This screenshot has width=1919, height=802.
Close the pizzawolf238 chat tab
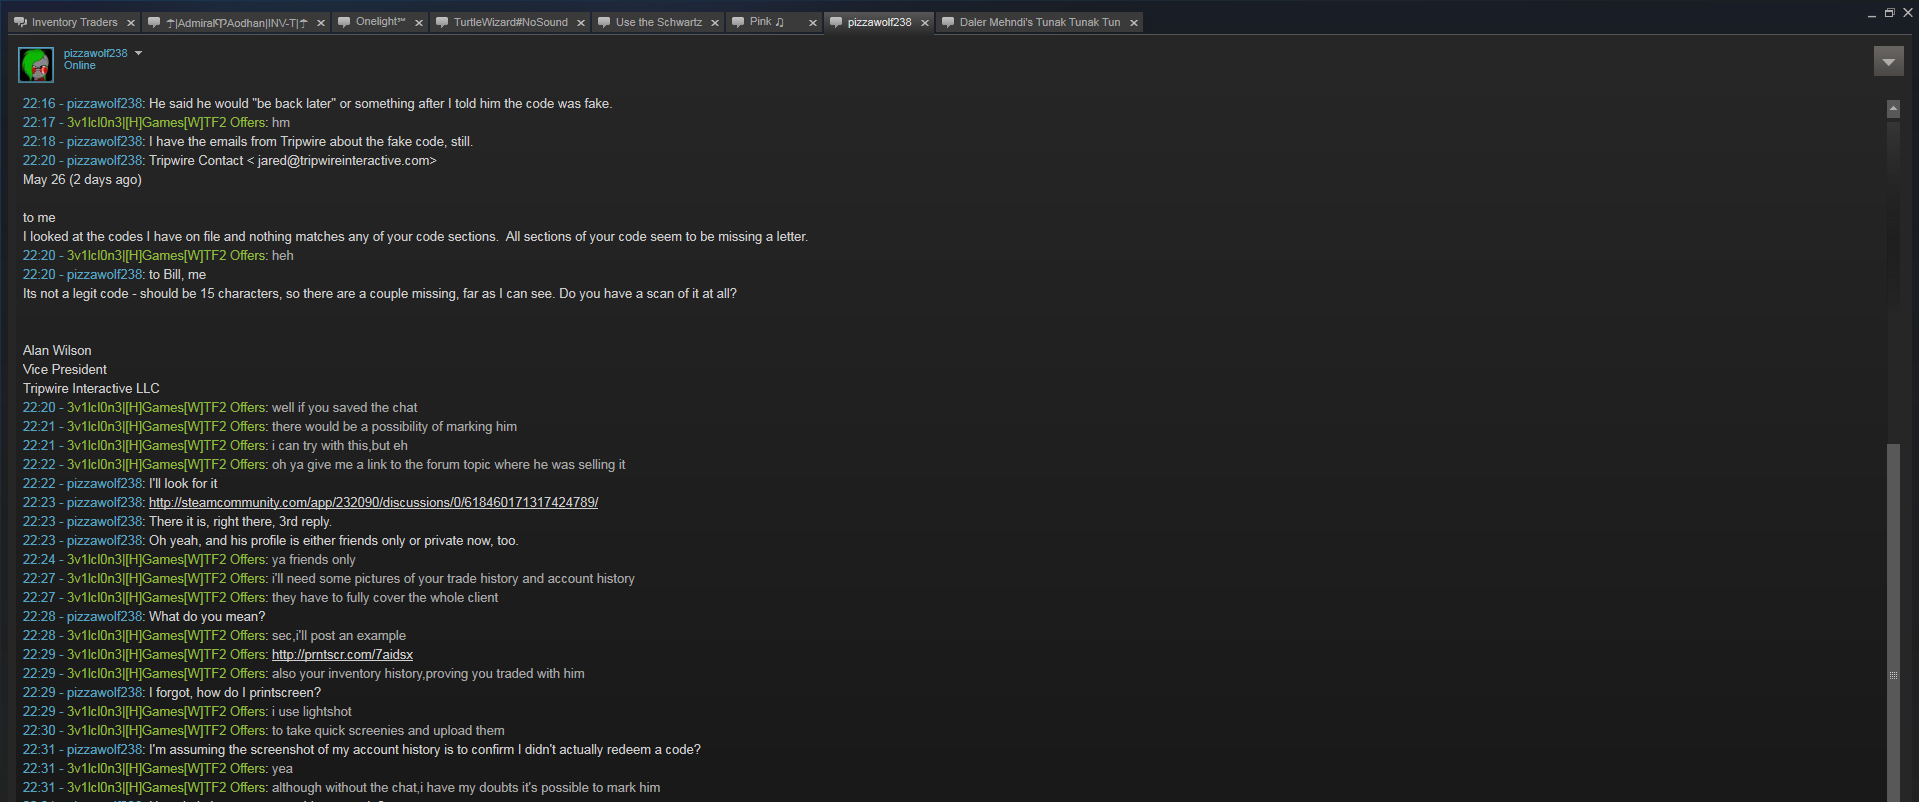point(925,23)
